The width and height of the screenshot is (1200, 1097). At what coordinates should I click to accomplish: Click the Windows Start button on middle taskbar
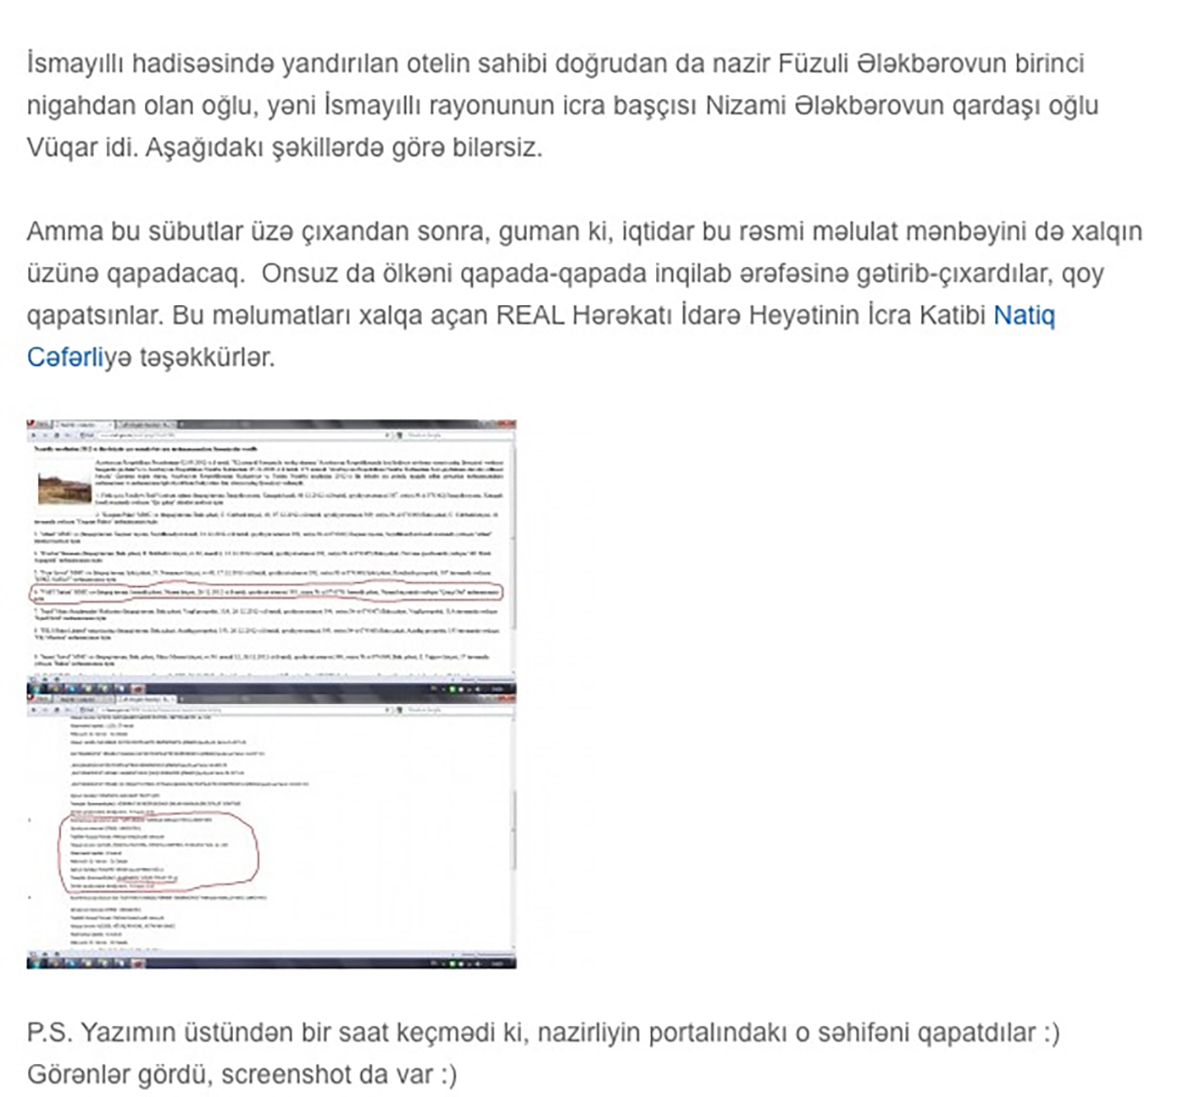(x=36, y=689)
